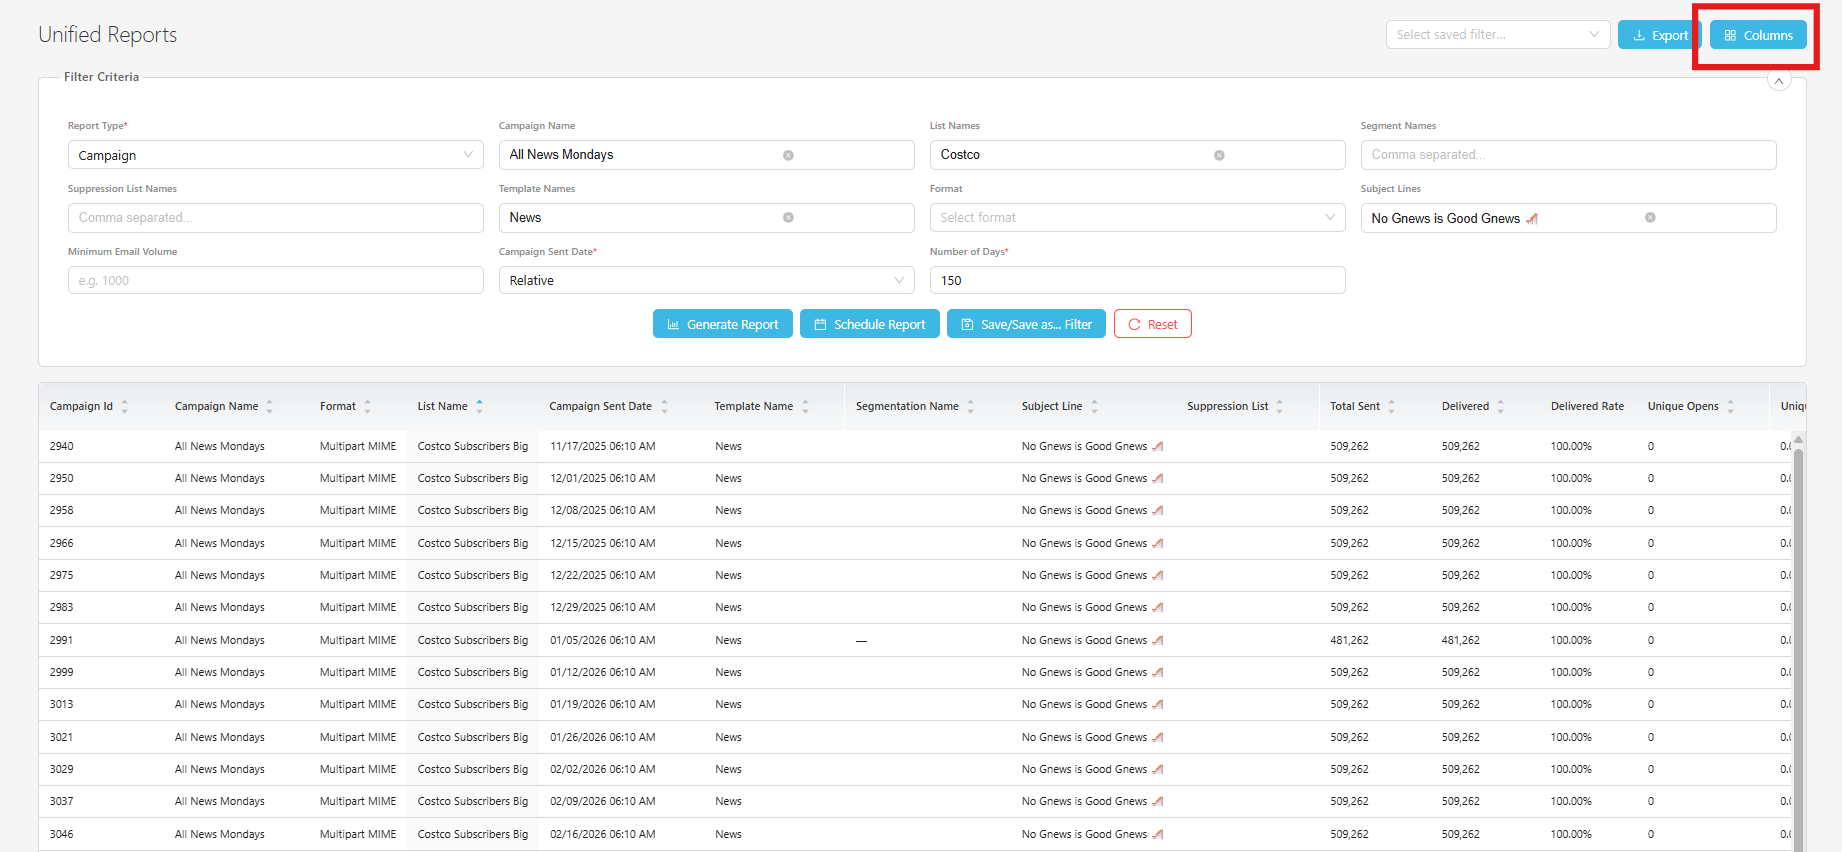Sort by the Delivered column
Image resolution: width=1842 pixels, height=852 pixels.
pyautogui.click(x=1500, y=406)
